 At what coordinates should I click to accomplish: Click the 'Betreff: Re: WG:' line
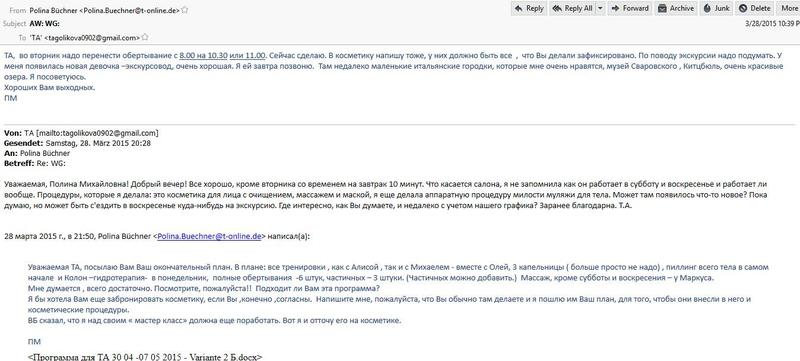35,164
